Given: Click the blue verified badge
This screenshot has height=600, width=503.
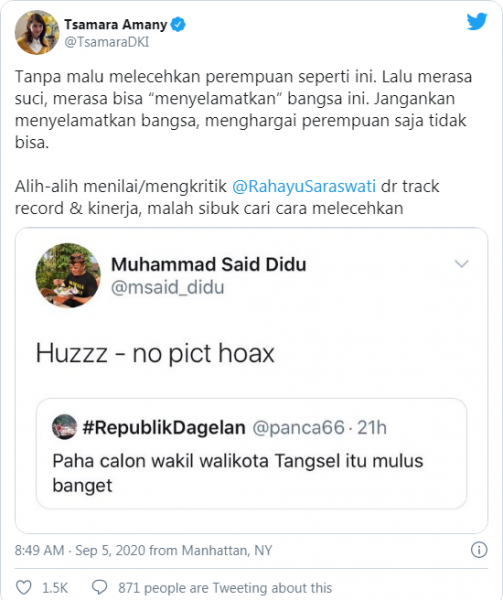Looking at the screenshot, I should pos(178,24).
